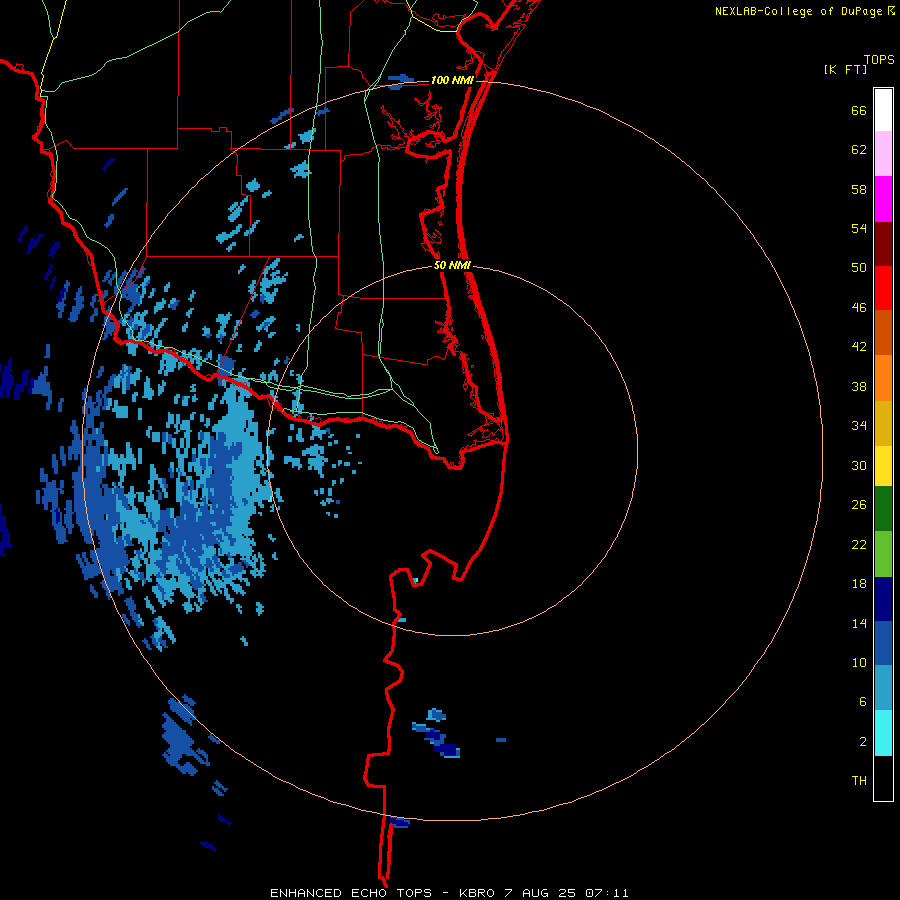Click the '14' legend value
Viewport: 900px width, 900px height.
[x=859, y=623]
